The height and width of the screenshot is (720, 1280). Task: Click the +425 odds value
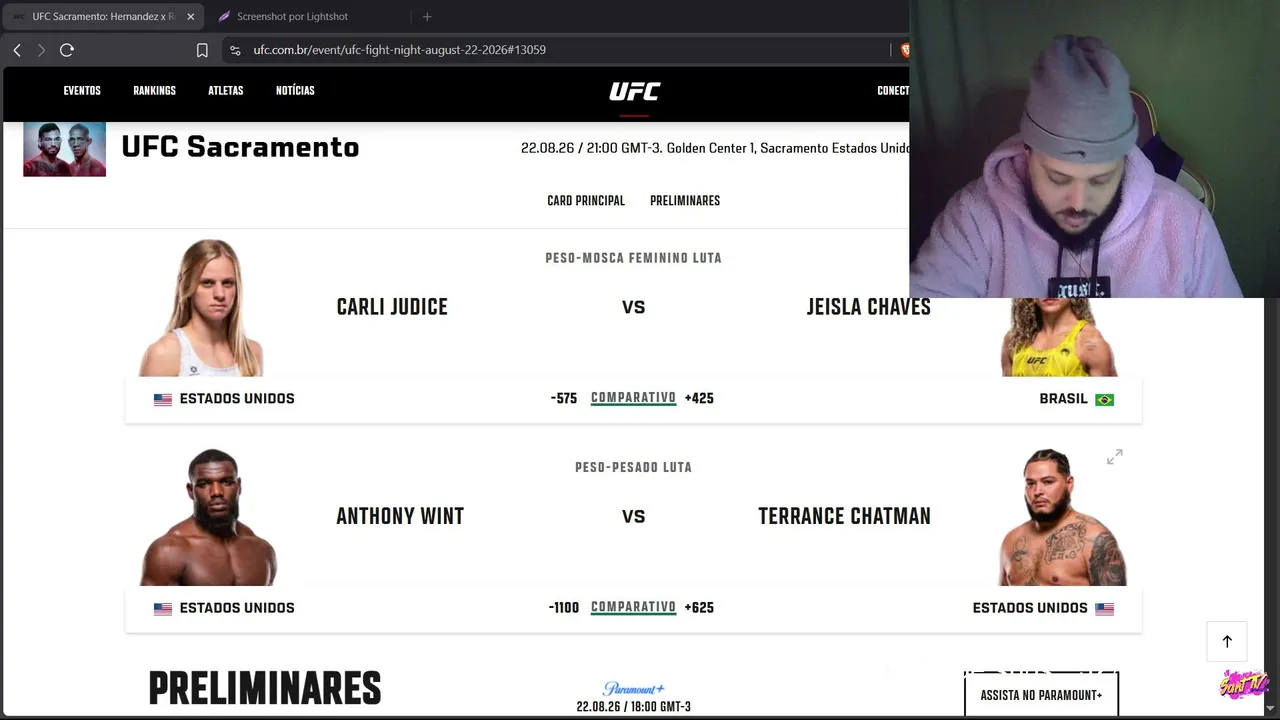point(699,398)
